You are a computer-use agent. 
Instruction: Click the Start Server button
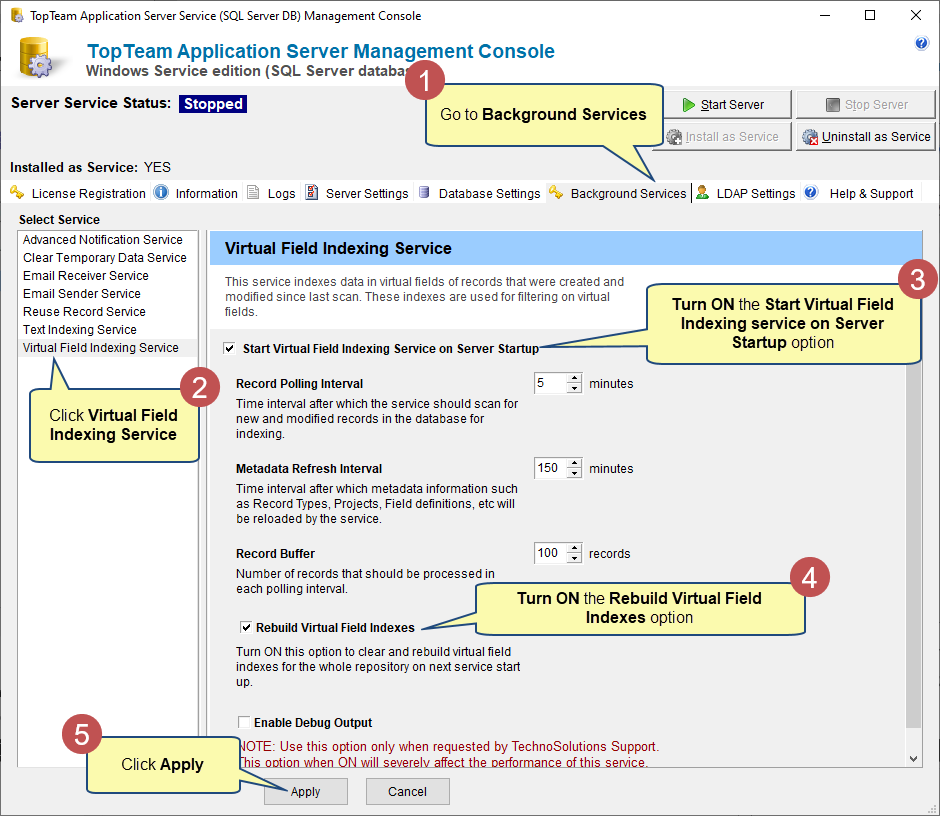point(727,105)
